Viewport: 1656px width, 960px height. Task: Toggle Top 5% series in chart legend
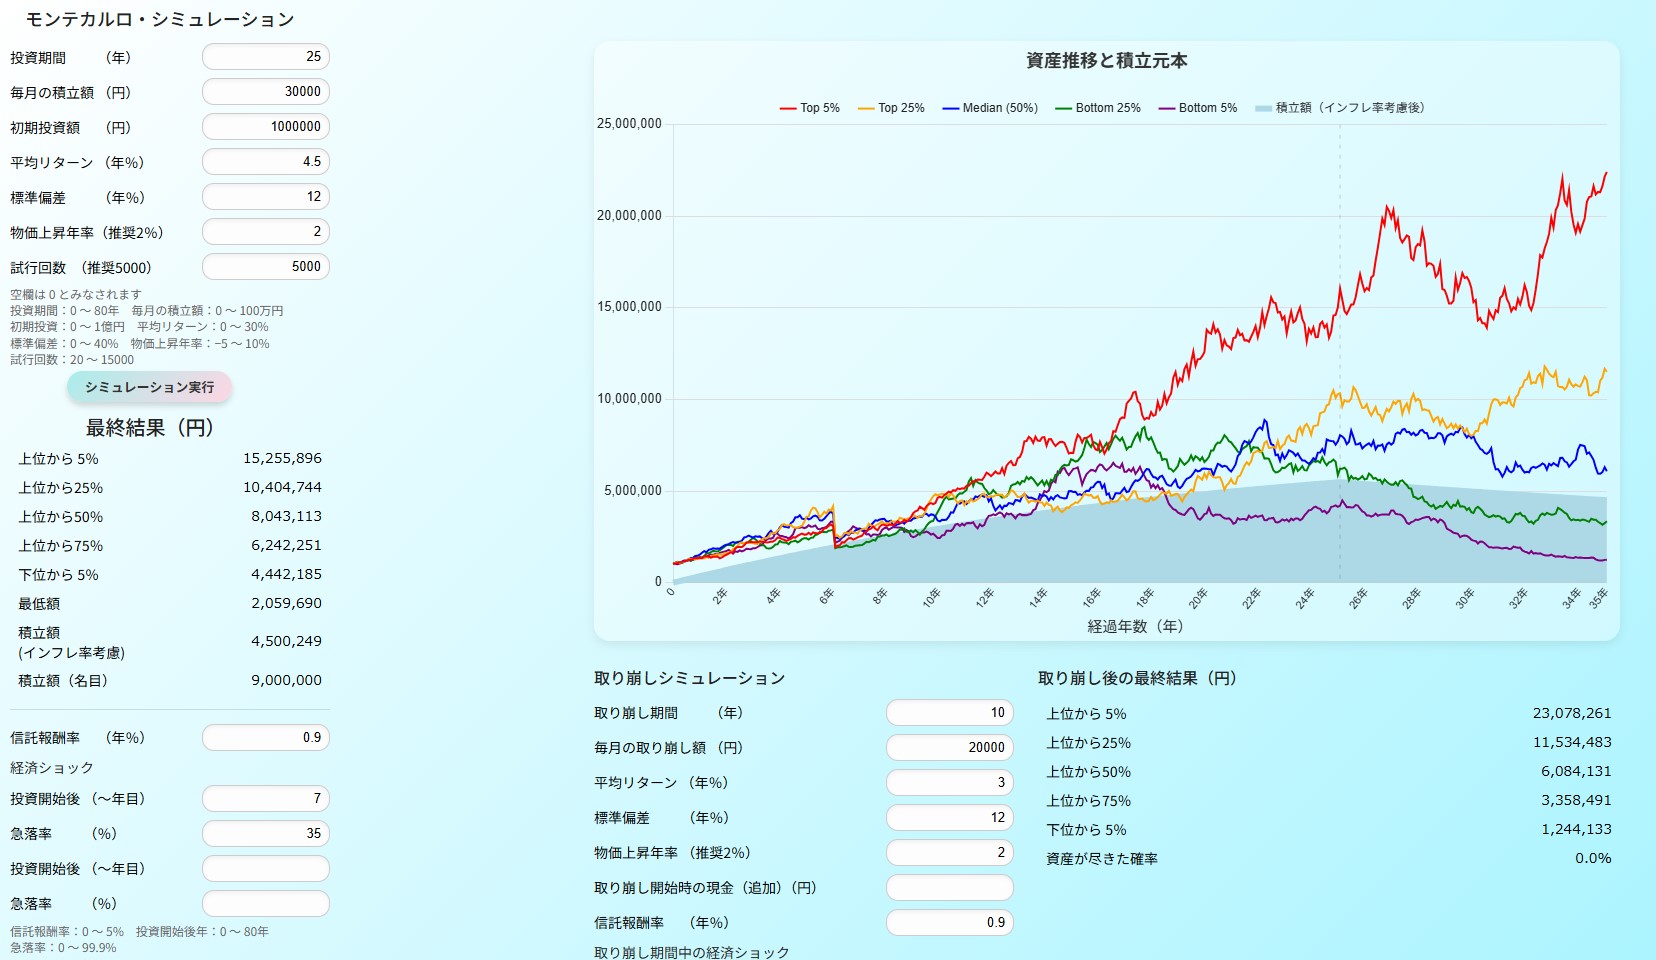pos(810,108)
